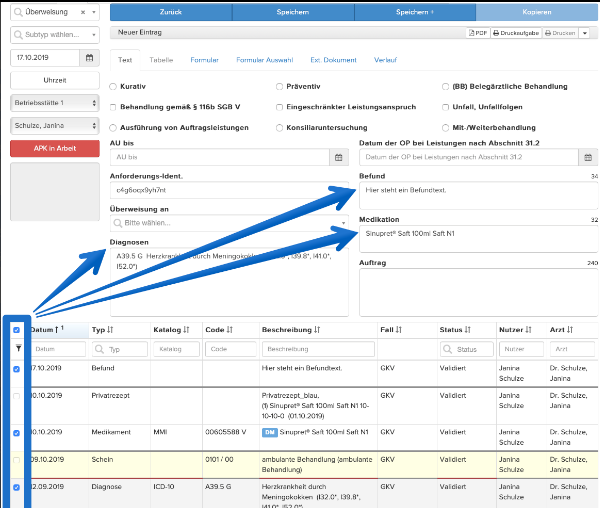Open the Betriebsstätte 1 selector

(55, 103)
